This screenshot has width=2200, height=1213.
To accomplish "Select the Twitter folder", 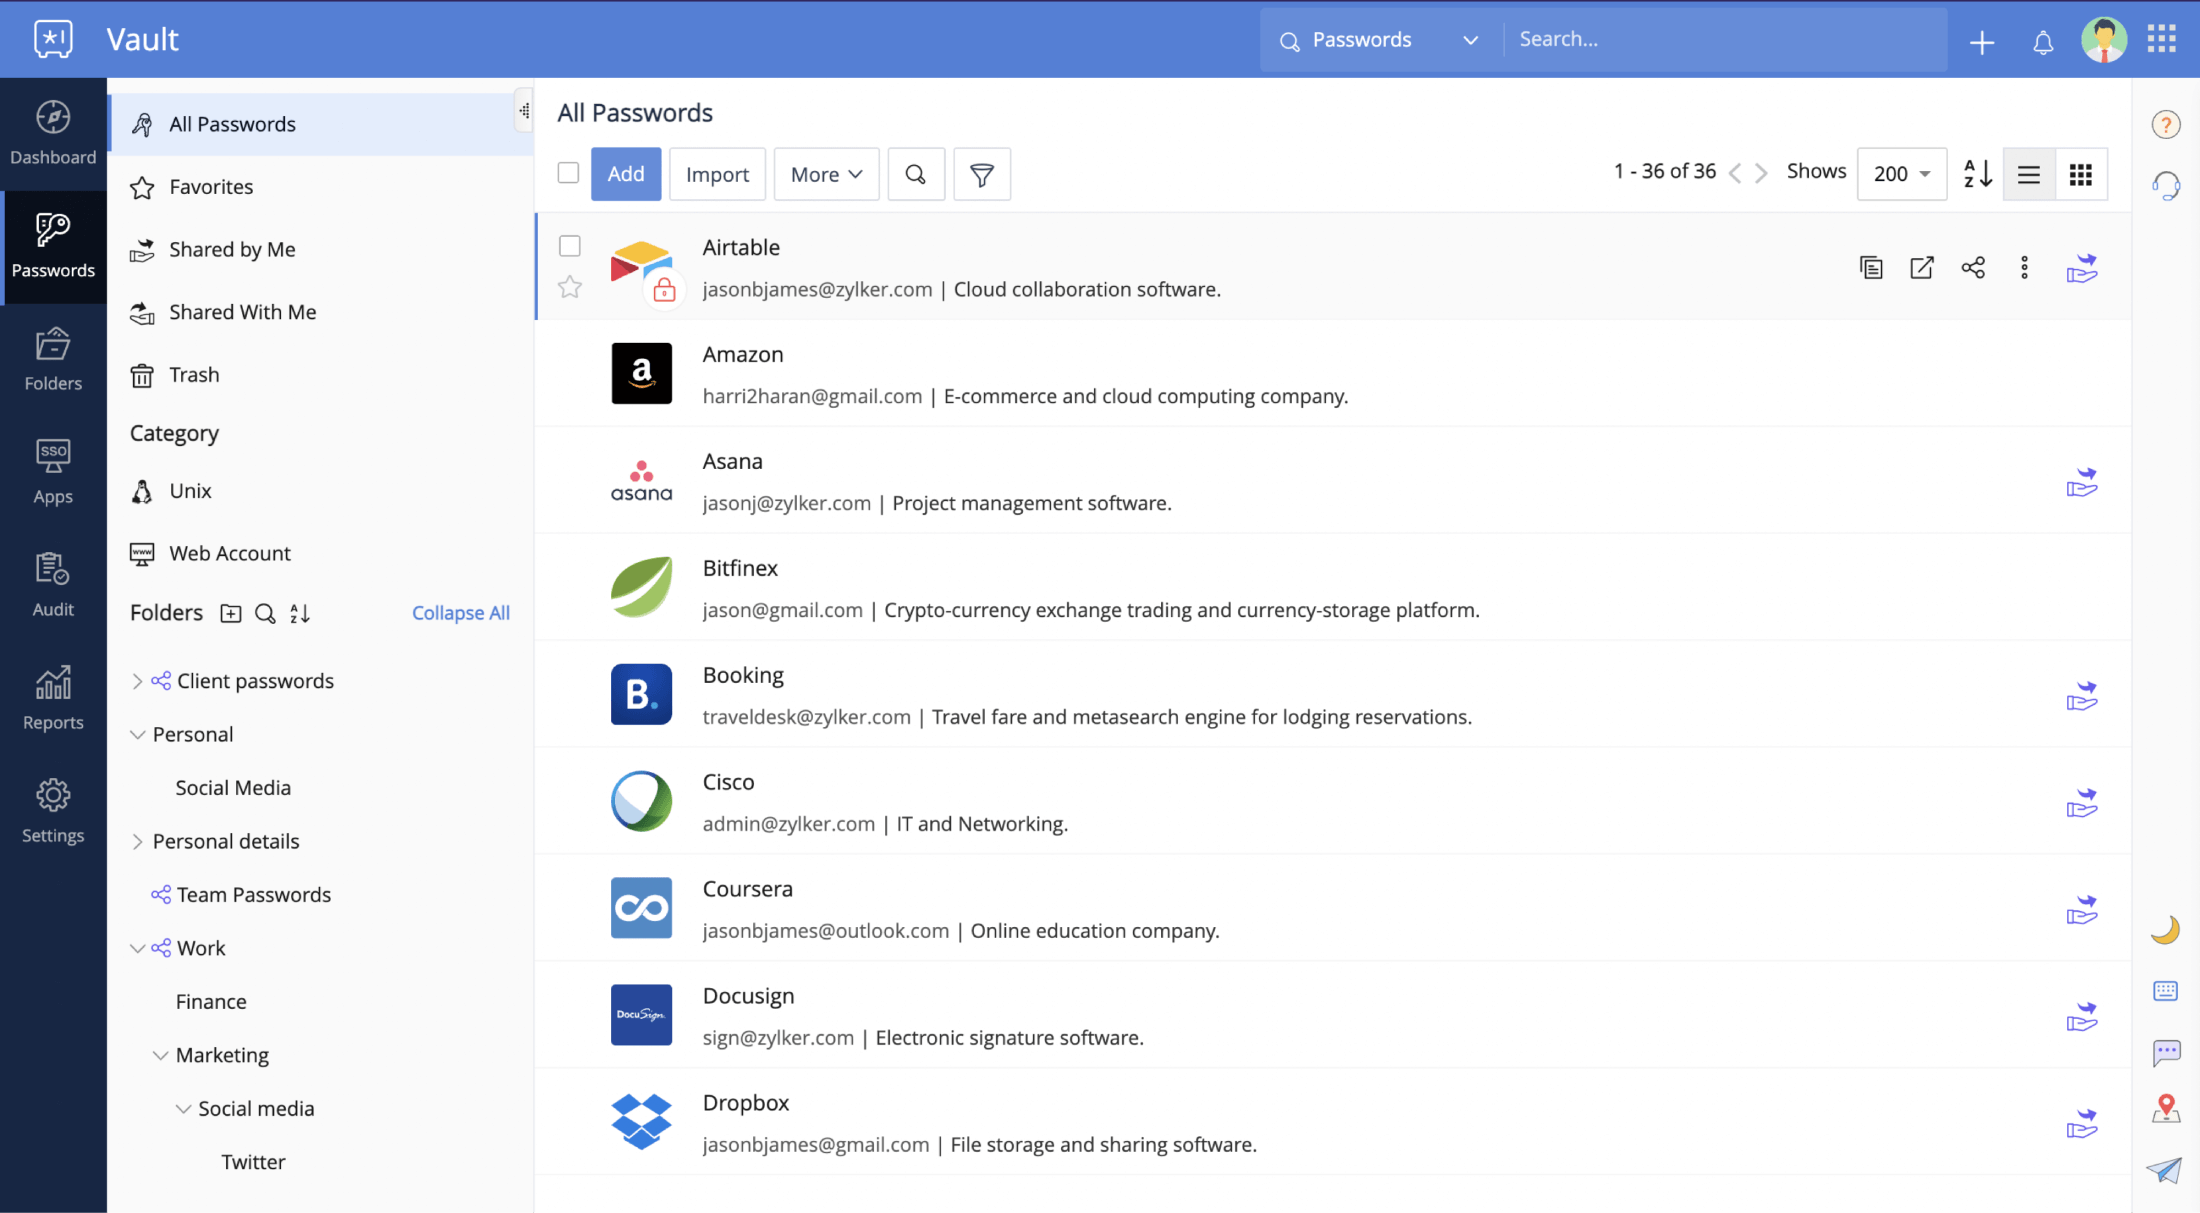I will point(253,1162).
